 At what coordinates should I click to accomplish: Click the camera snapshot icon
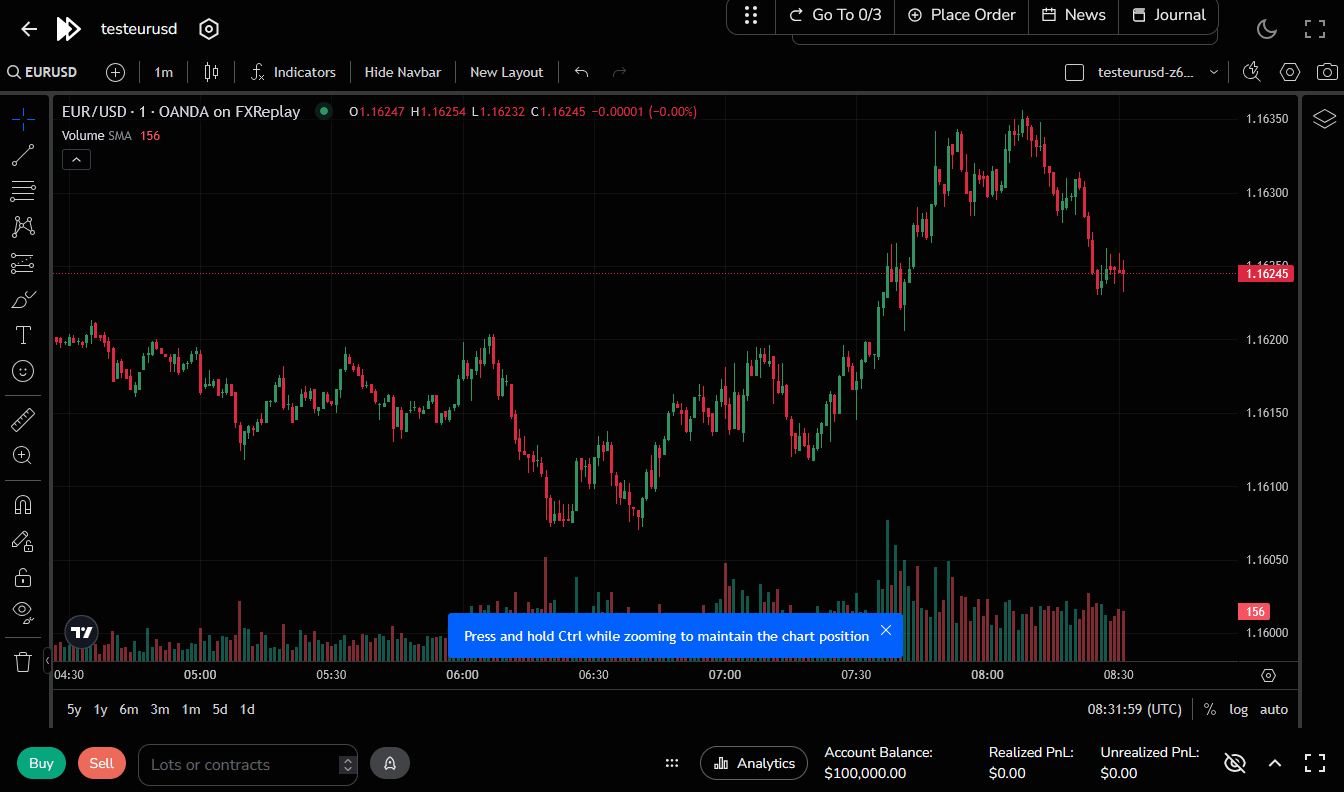(1327, 72)
